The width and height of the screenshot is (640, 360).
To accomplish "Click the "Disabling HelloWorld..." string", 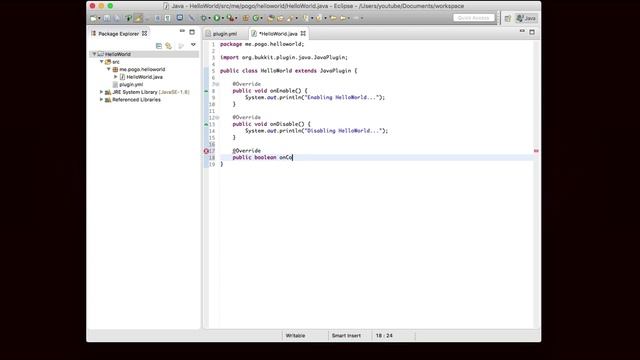I will pos(343,131).
